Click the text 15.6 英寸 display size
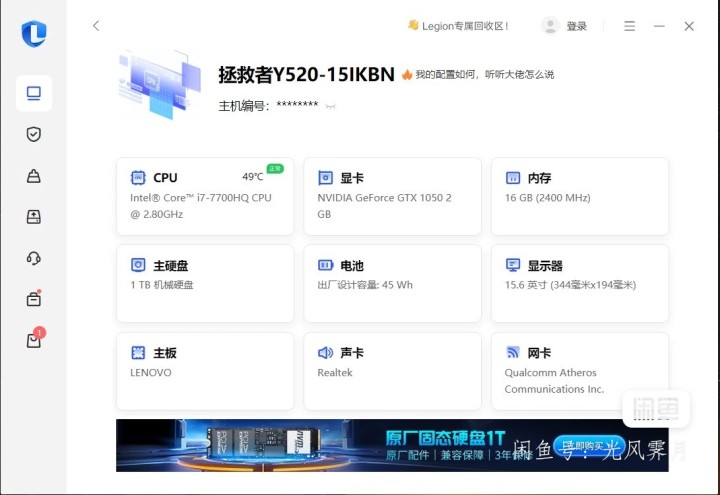The image size is (720, 495). [x=570, y=285]
